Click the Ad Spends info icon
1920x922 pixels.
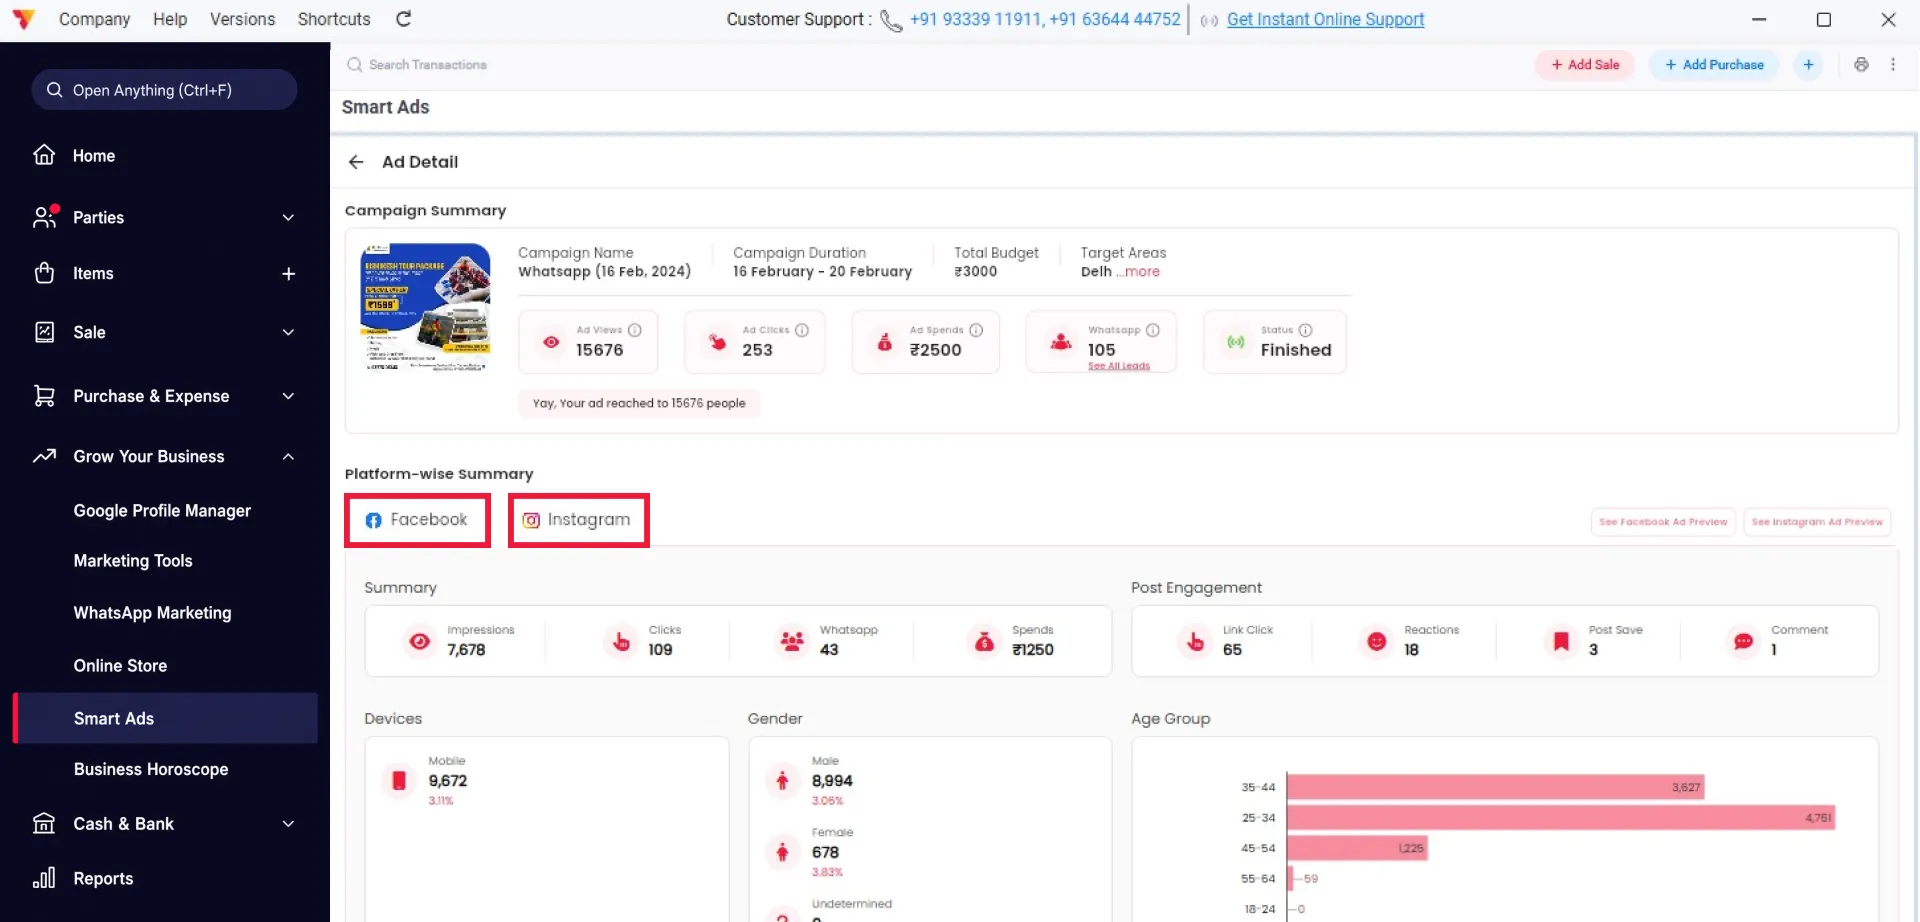(976, 330)
